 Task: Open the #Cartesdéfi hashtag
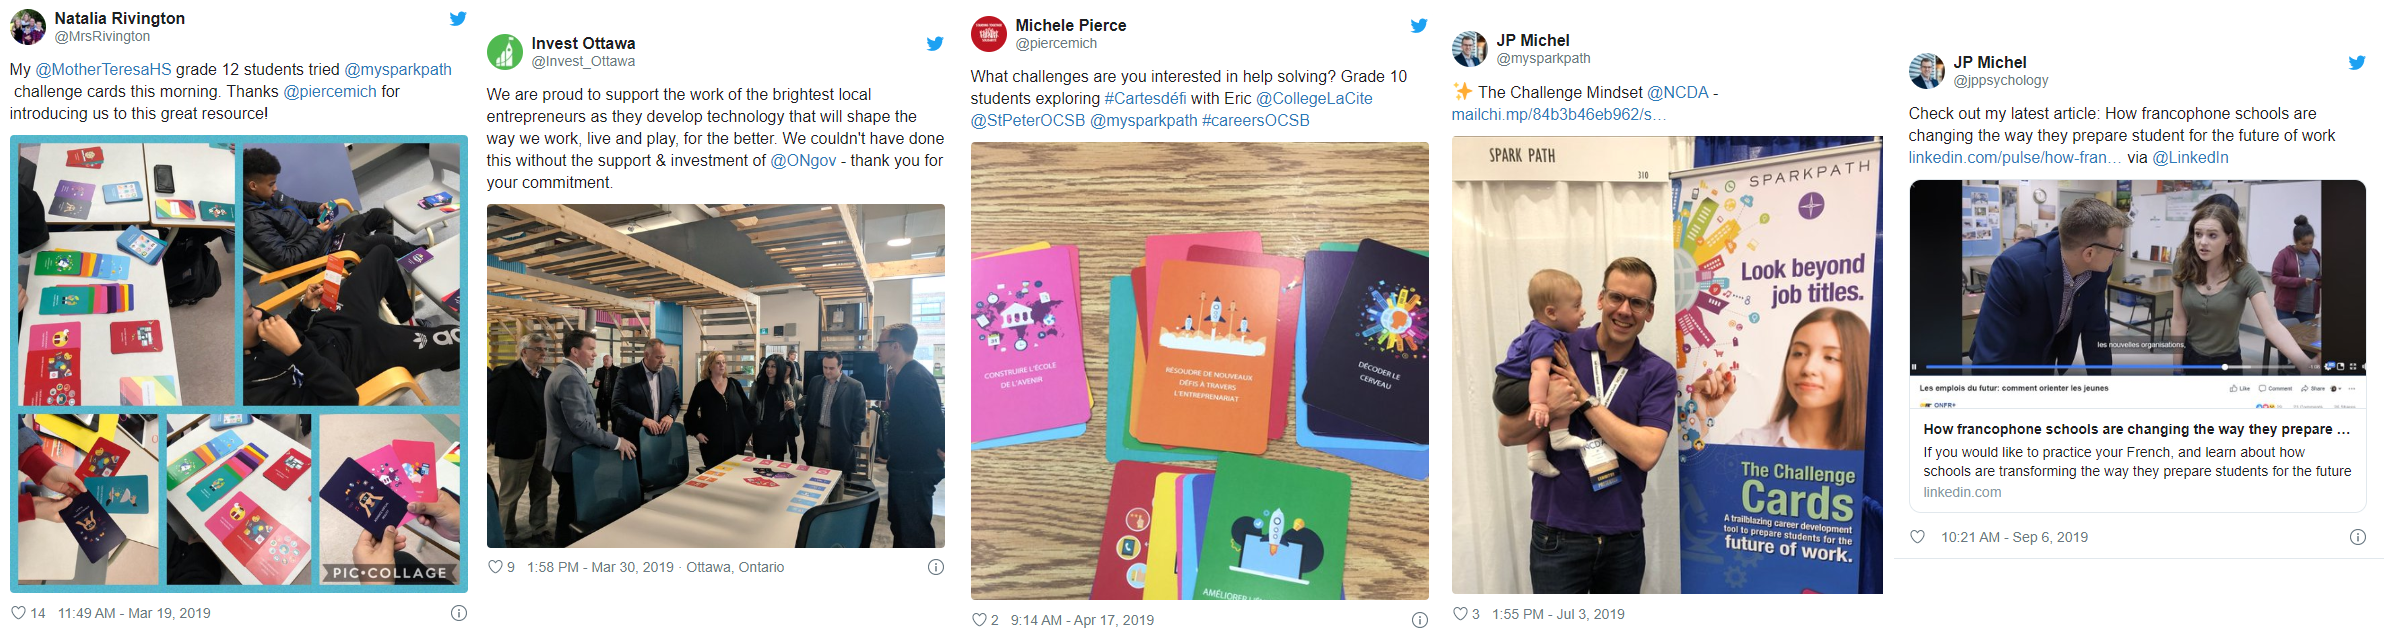[x=1146, y=99]
